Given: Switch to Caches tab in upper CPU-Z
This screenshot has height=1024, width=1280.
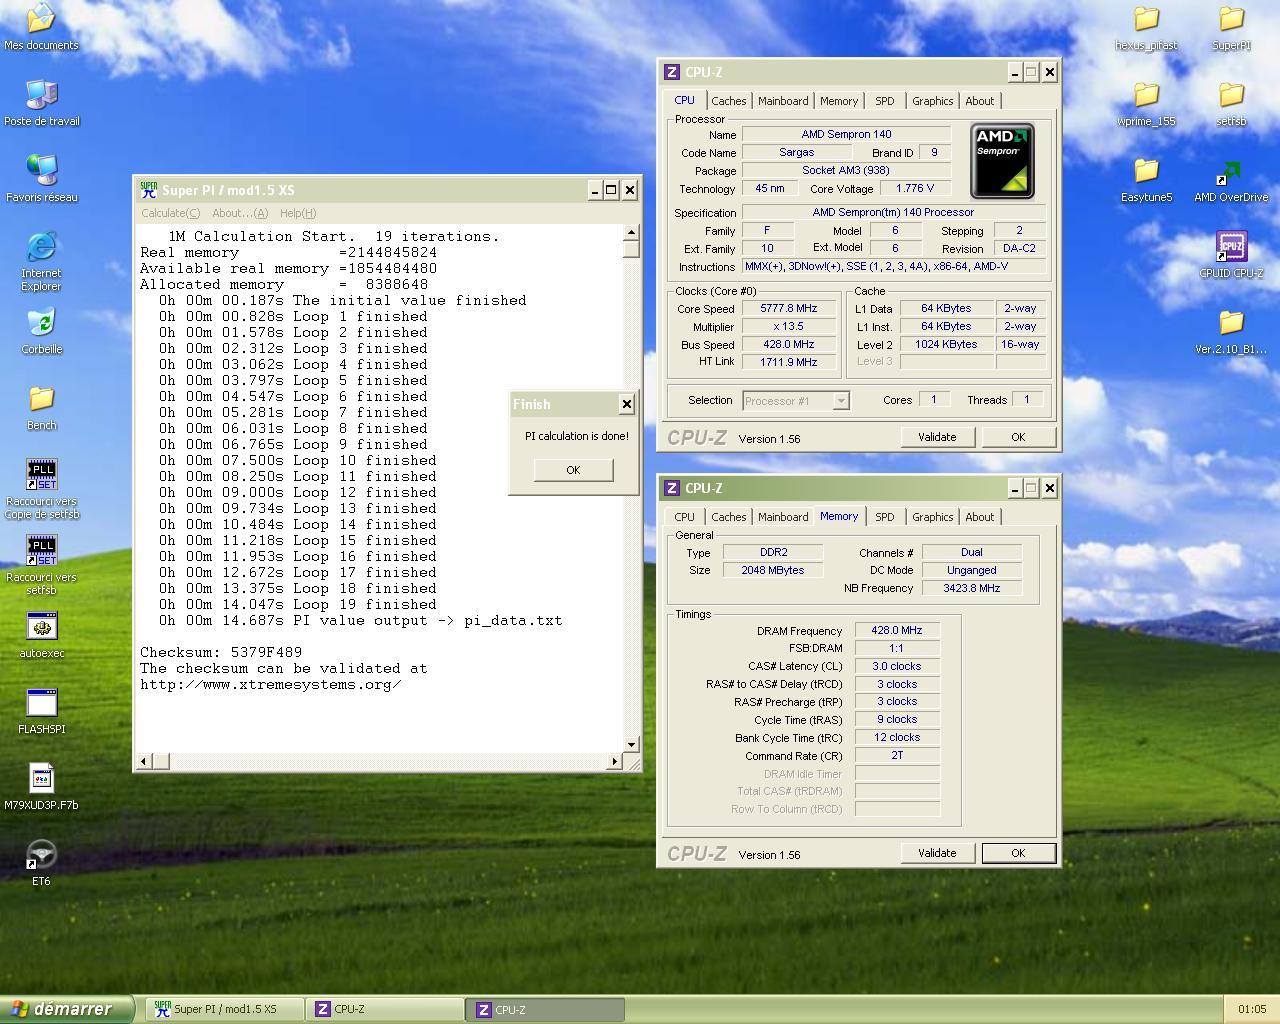Looking at the screenshot, I should (728, 101).
